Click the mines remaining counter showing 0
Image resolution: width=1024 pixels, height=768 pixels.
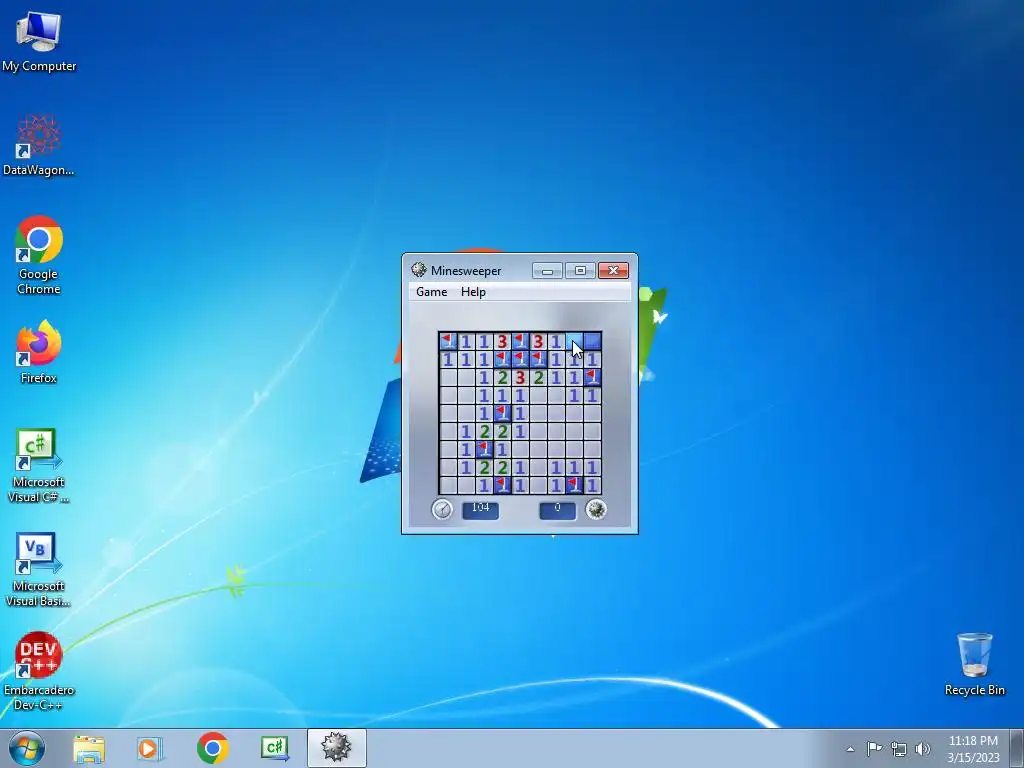pyautogui.click(x=558, y=509)
